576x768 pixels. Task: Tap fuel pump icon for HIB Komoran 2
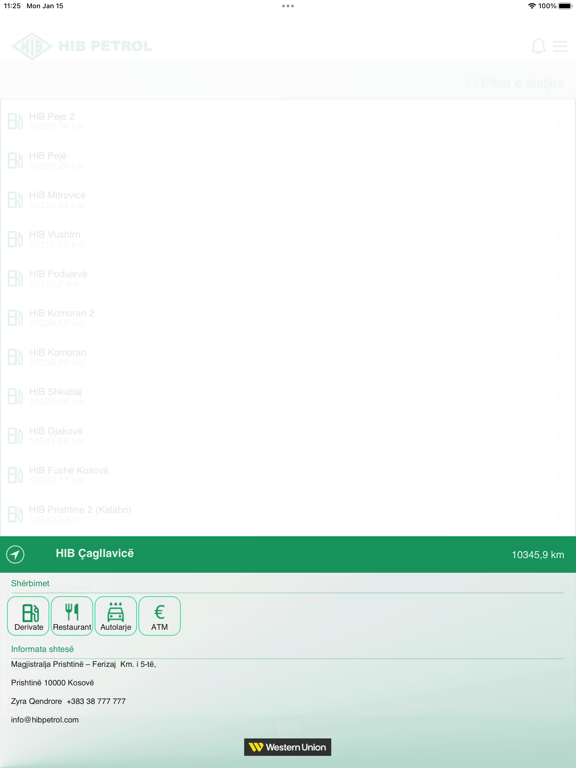15,317
